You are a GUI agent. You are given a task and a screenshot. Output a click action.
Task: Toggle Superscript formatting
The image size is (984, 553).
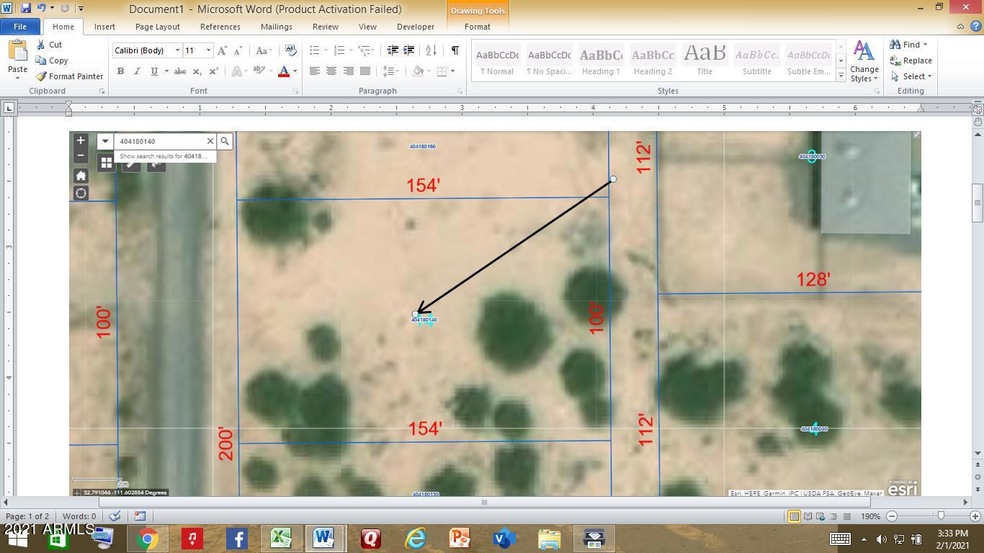pos(214,71)
